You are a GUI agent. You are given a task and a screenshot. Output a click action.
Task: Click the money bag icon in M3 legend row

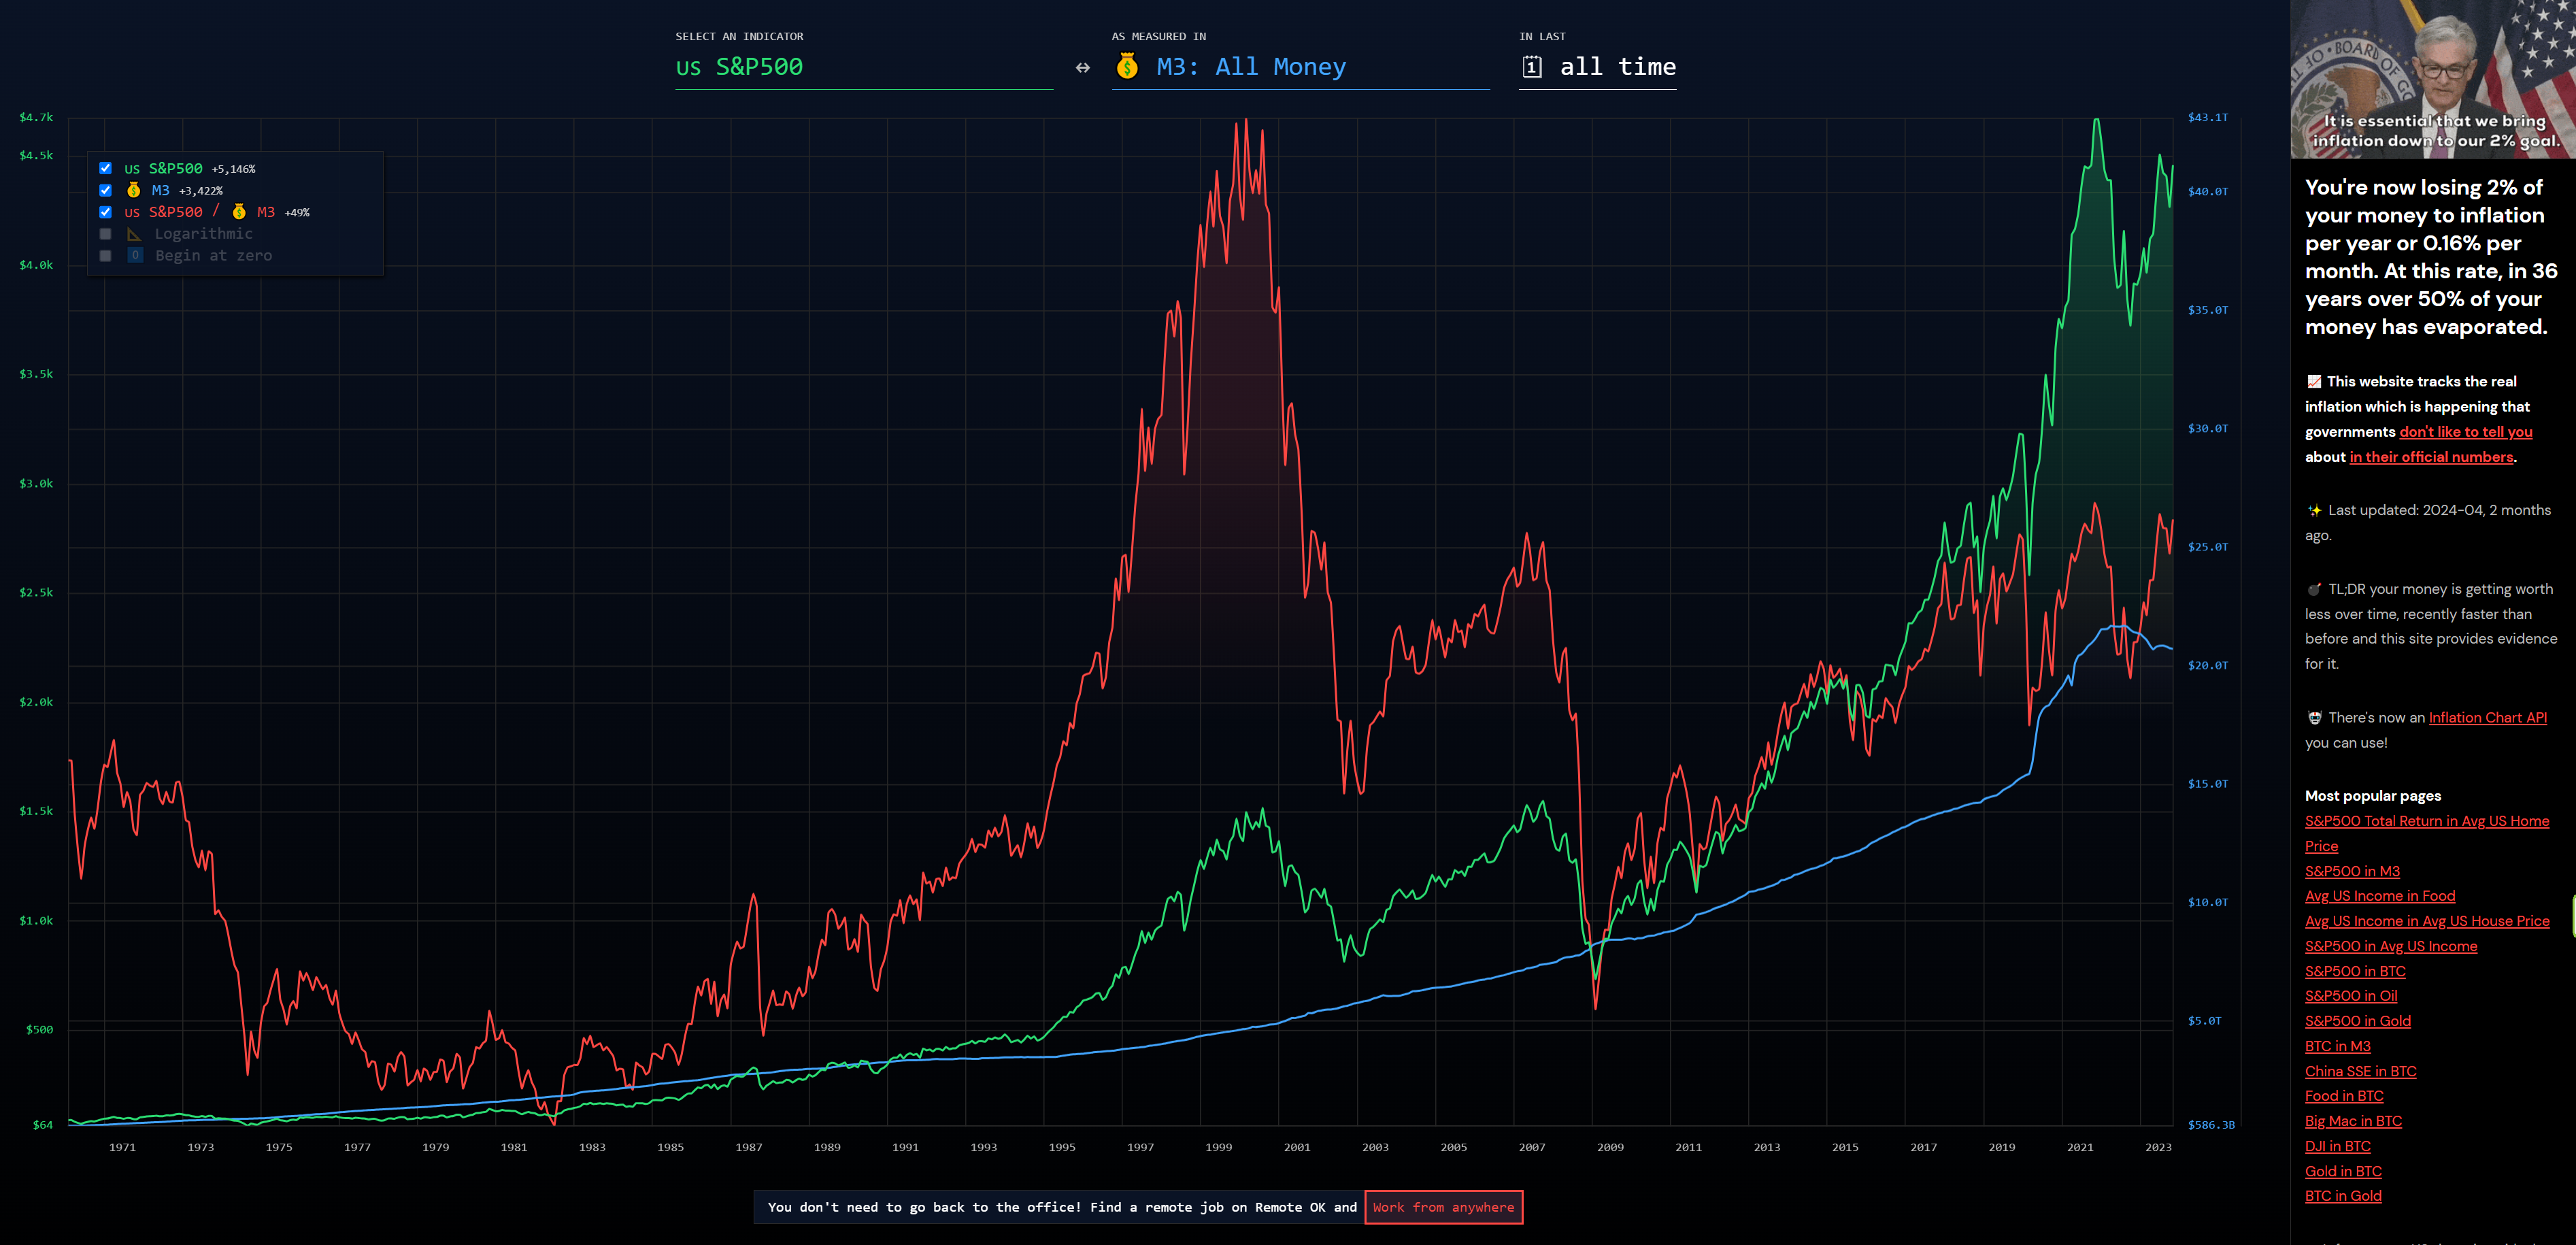(x=133, y=190)
